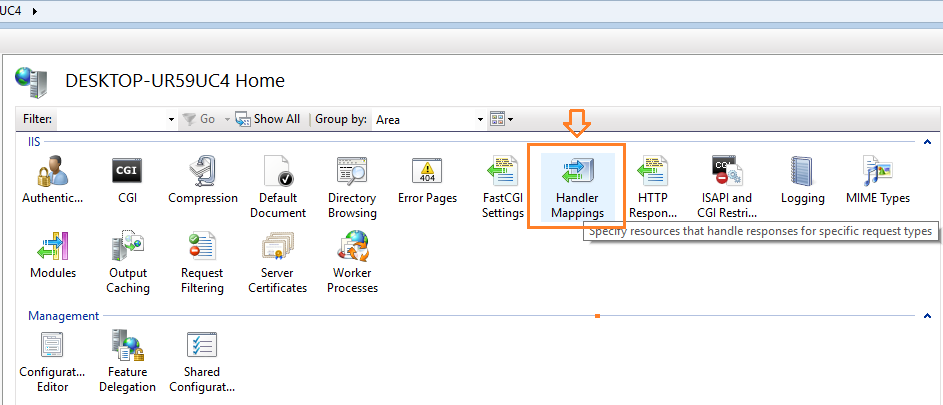Open the Group by Area dropdown

coord(480,119)
